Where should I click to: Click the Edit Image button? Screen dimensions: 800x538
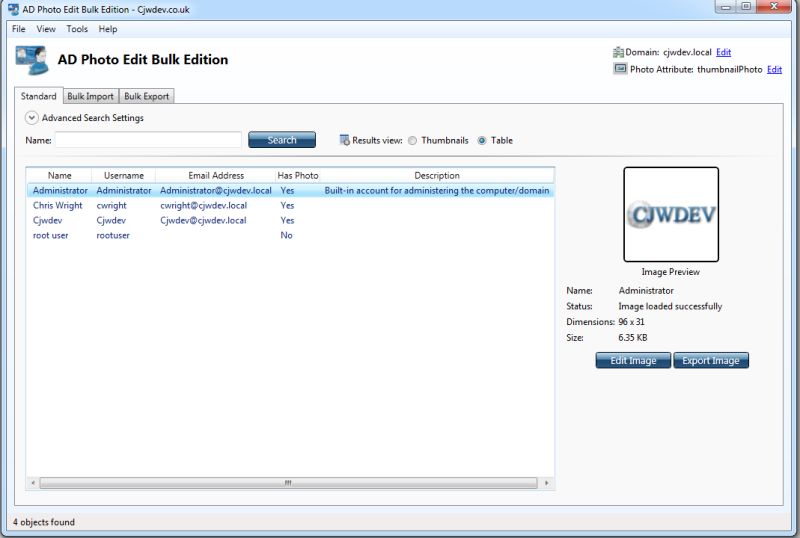[x=633, y=360]
